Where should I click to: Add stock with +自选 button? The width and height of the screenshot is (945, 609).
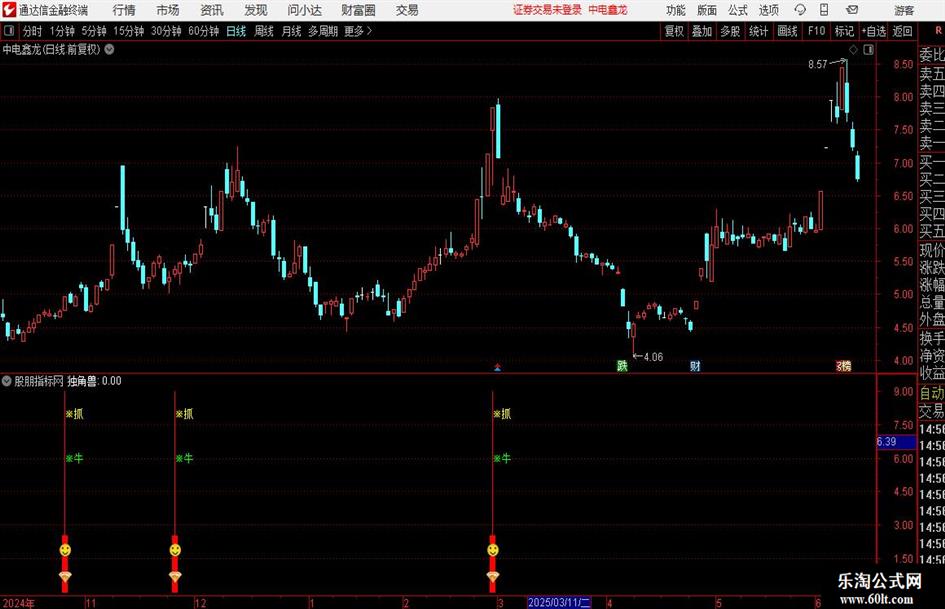tap(873, 31)
